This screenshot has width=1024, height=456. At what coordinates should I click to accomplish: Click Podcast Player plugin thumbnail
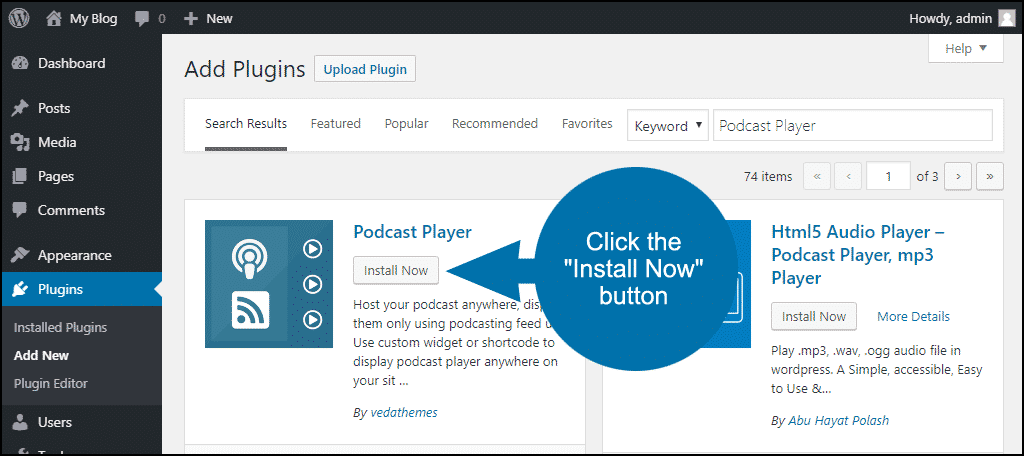pyautogui.click(x=269, y=284)
